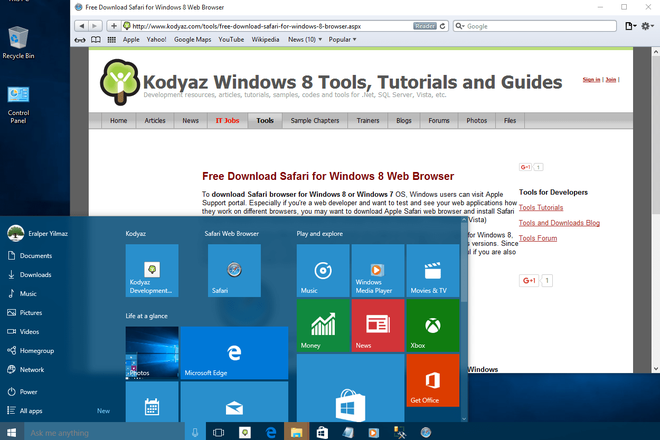Show Top Sites grid icon
Viewport: 660px width, 440px height.
click(x=112, y=40)
